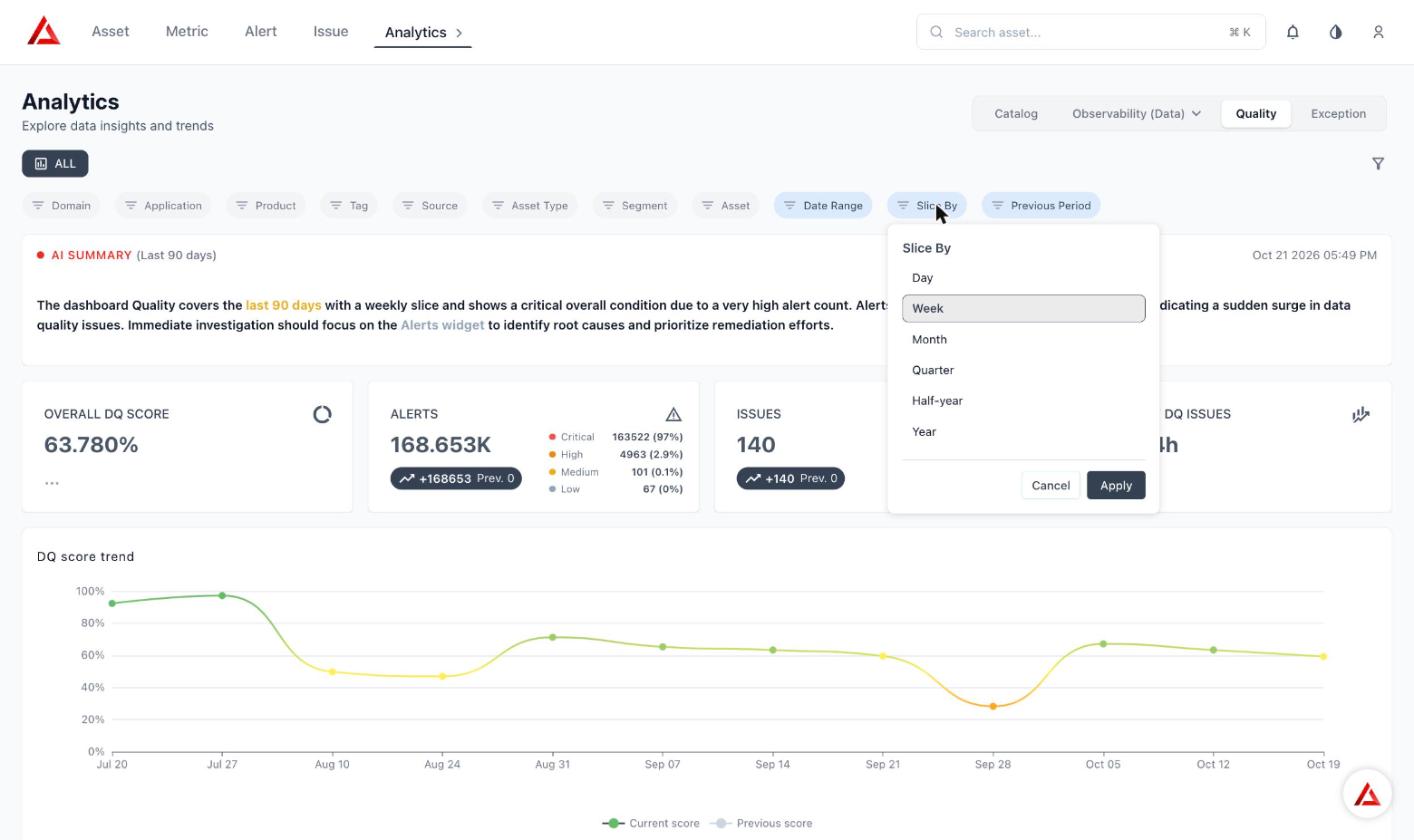Open the Segment filter chip
This screenshot has height=840, width=1414.
pos(635,205)
